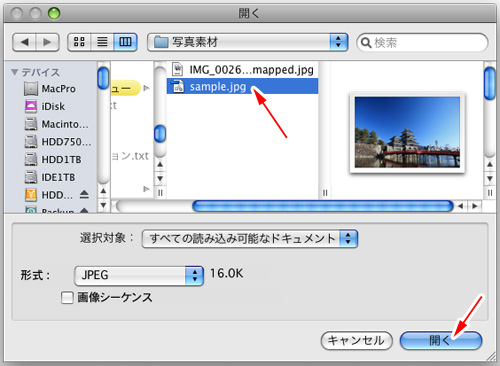
Task: Select MacPro in the sidebar
Action: (50, 89)
